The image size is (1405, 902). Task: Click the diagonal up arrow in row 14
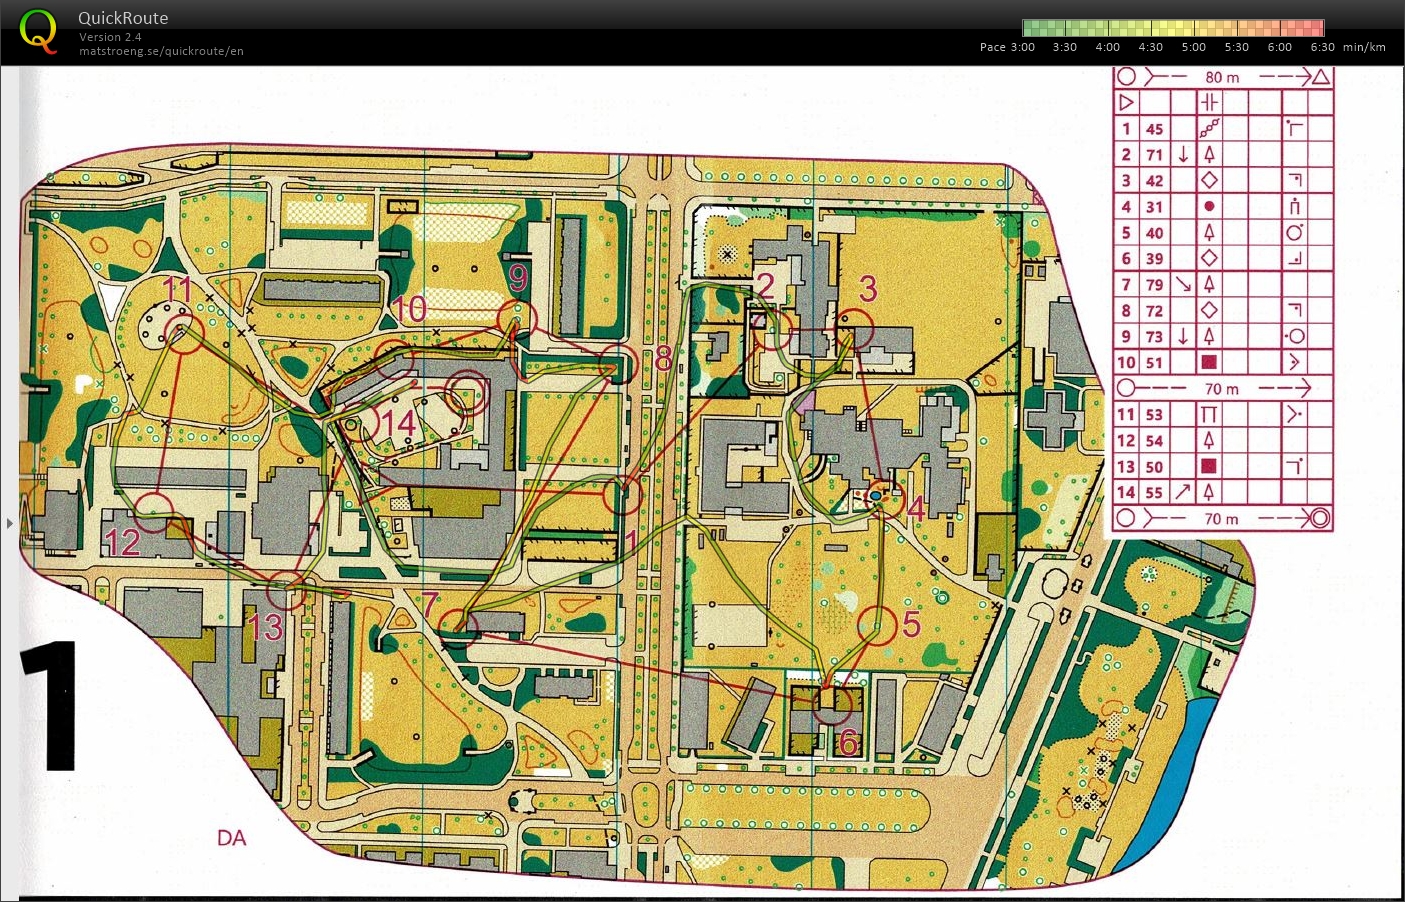click(x=1183, y=492)
